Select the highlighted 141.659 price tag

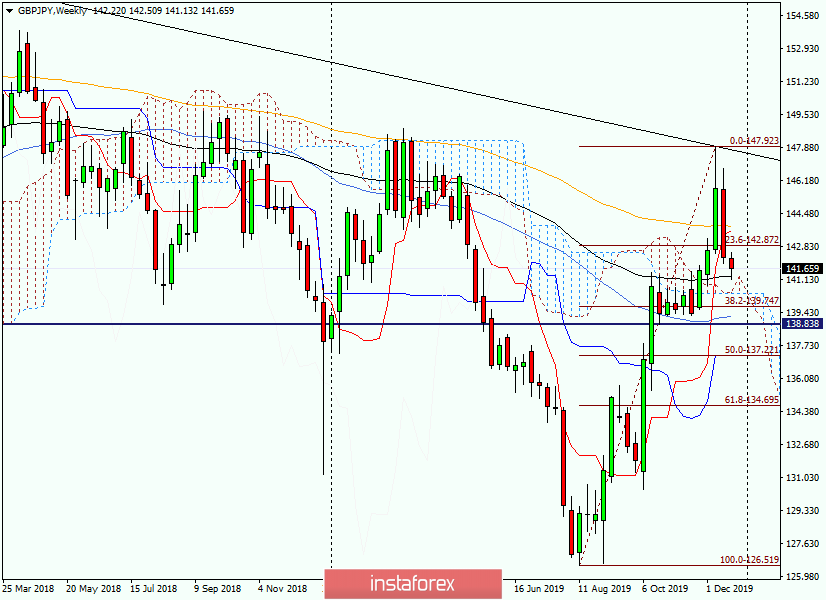tap(800, 266)
